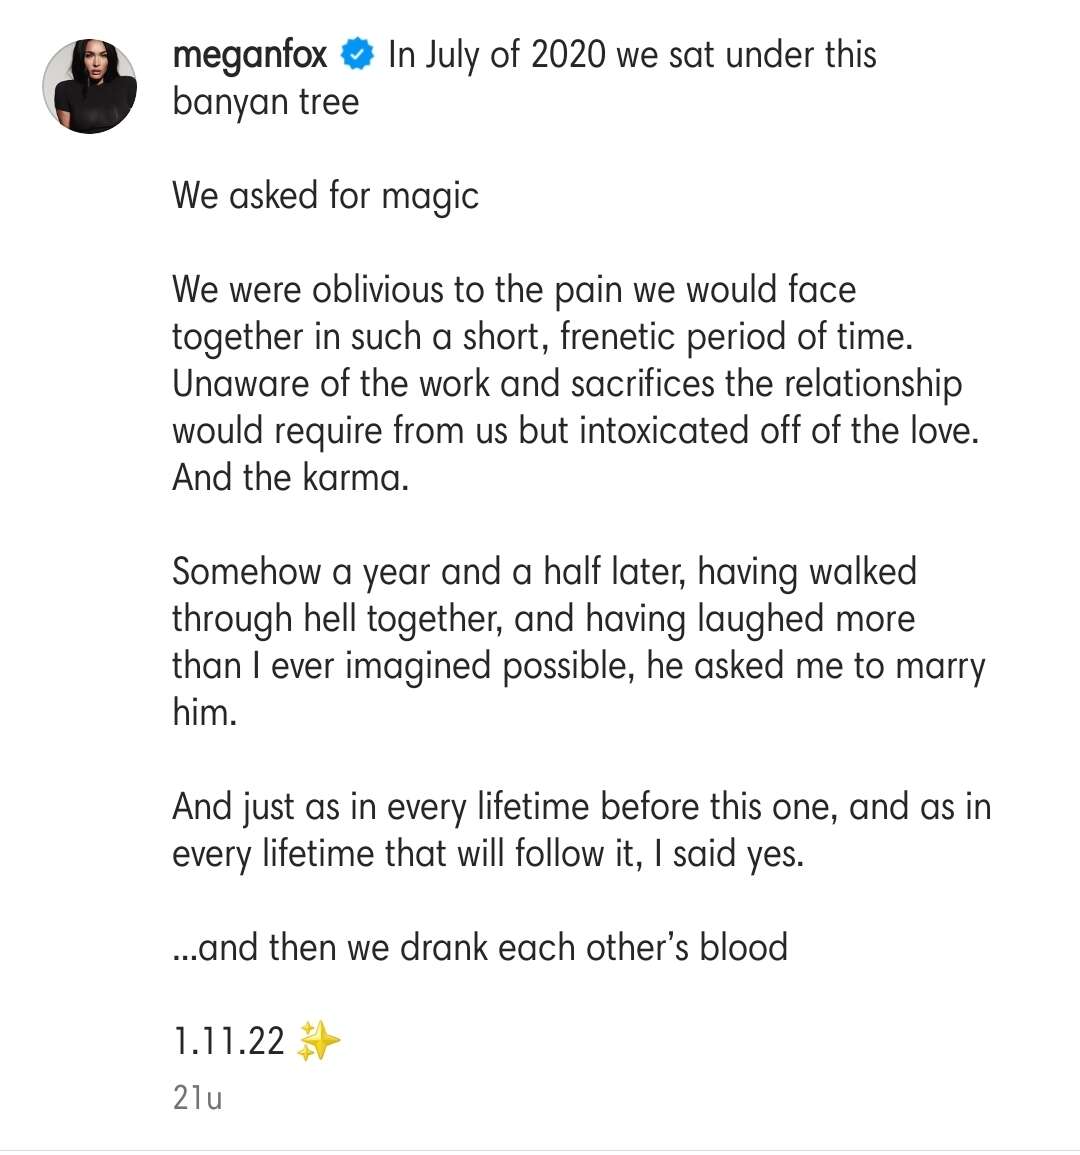Click "intoxicated off of the love" text

coord(777,431)
